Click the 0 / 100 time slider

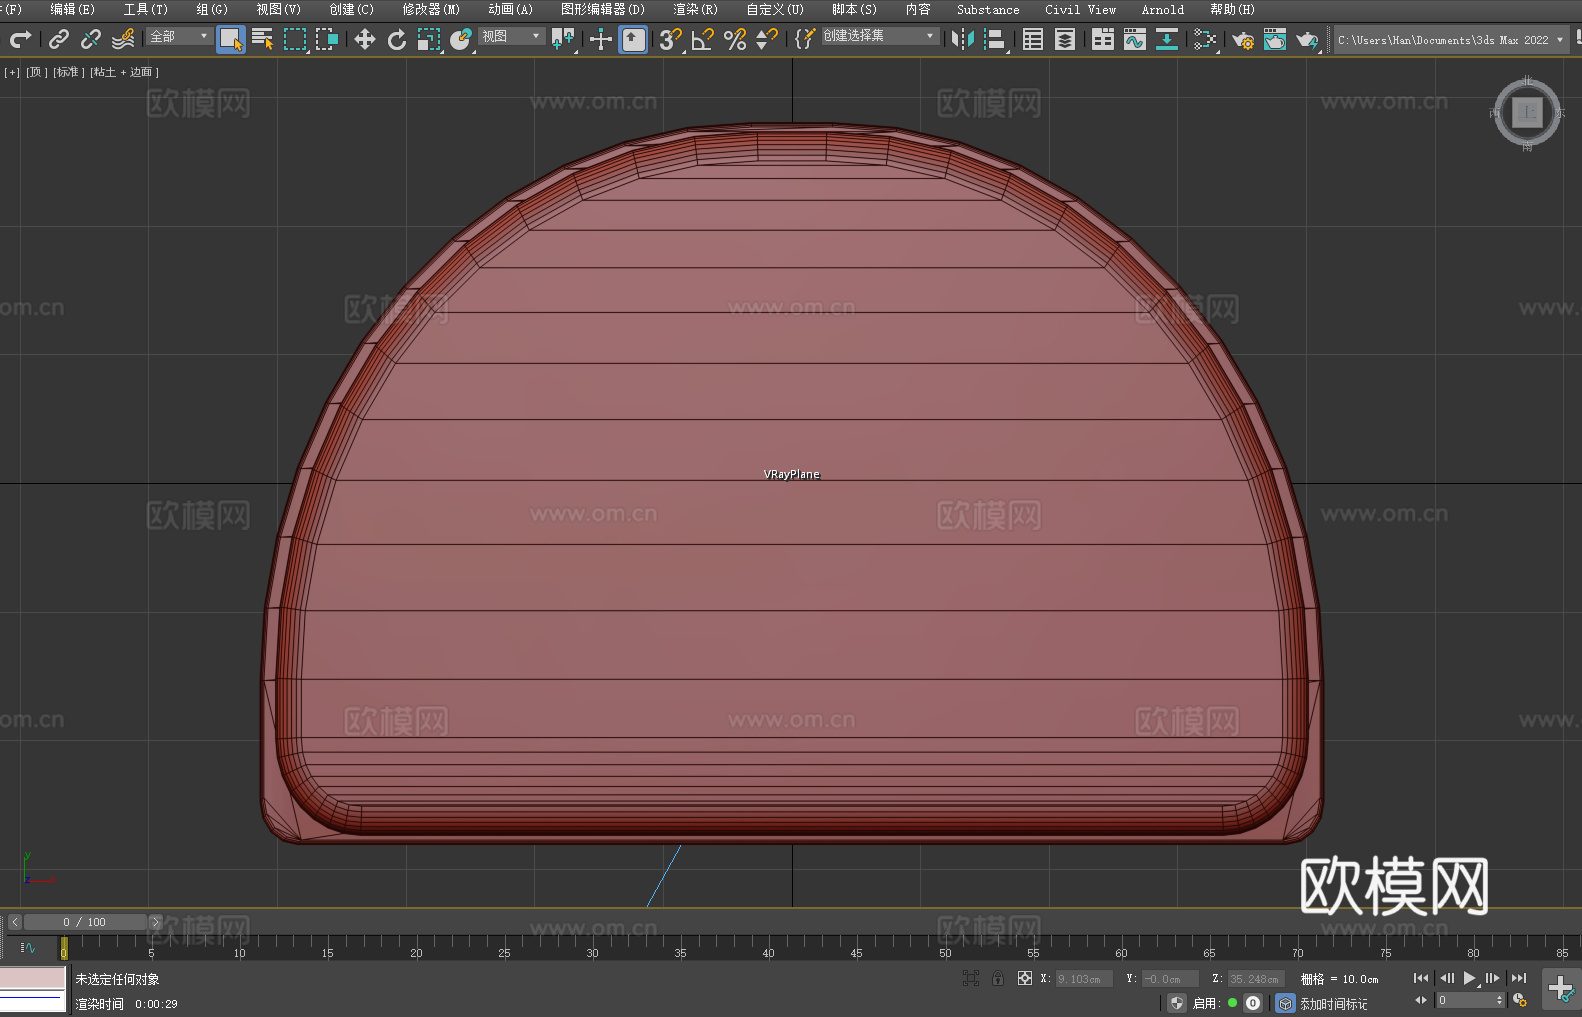(85, 922)
